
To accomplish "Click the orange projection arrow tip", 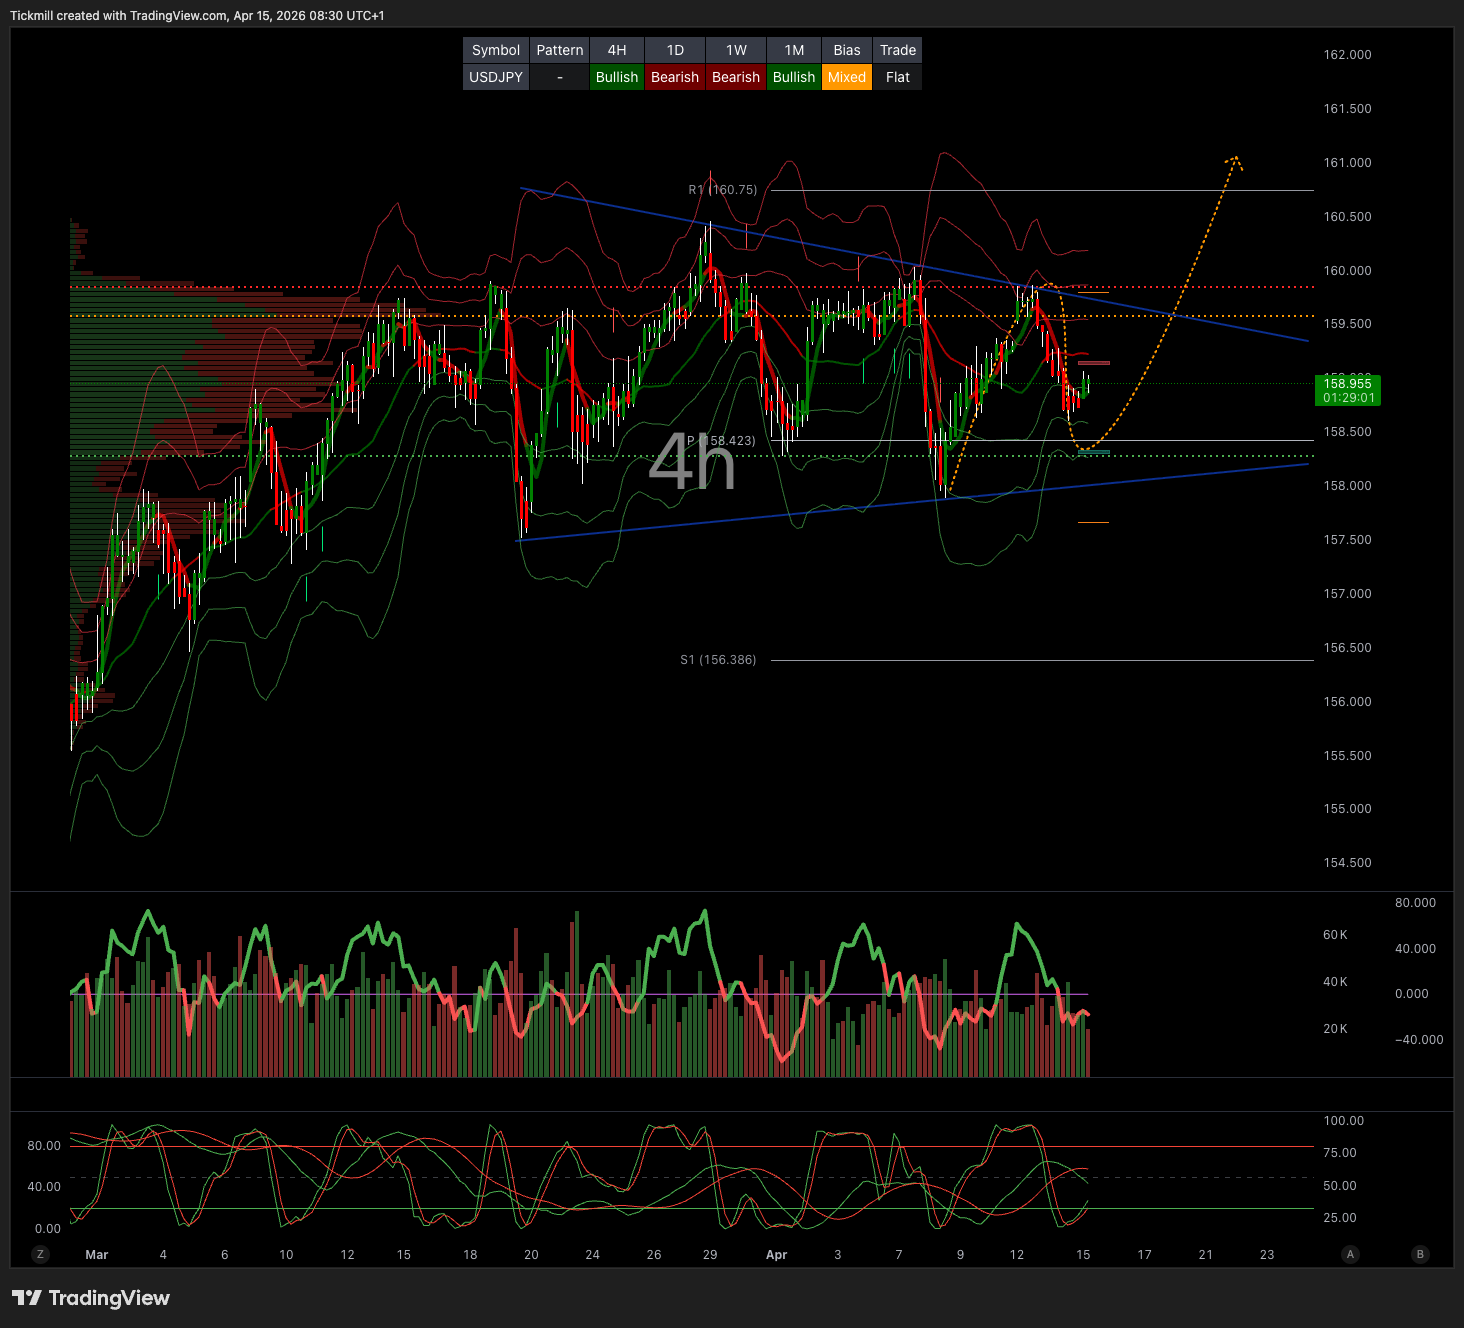I will coord(1236,158).
